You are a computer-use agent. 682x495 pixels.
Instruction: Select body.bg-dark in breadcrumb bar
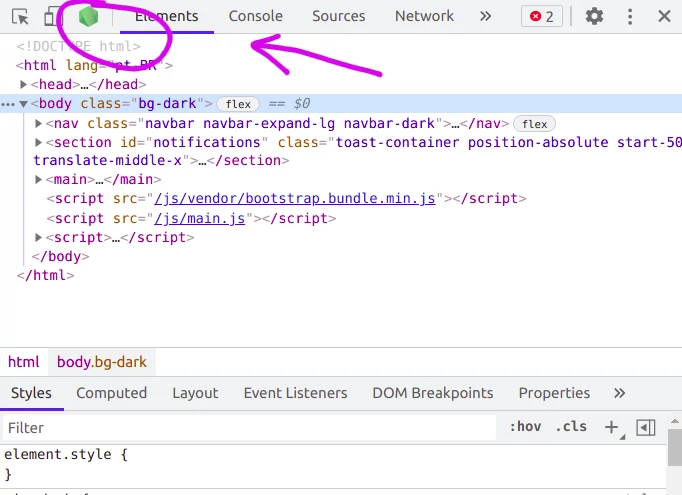tap(102, 362)
